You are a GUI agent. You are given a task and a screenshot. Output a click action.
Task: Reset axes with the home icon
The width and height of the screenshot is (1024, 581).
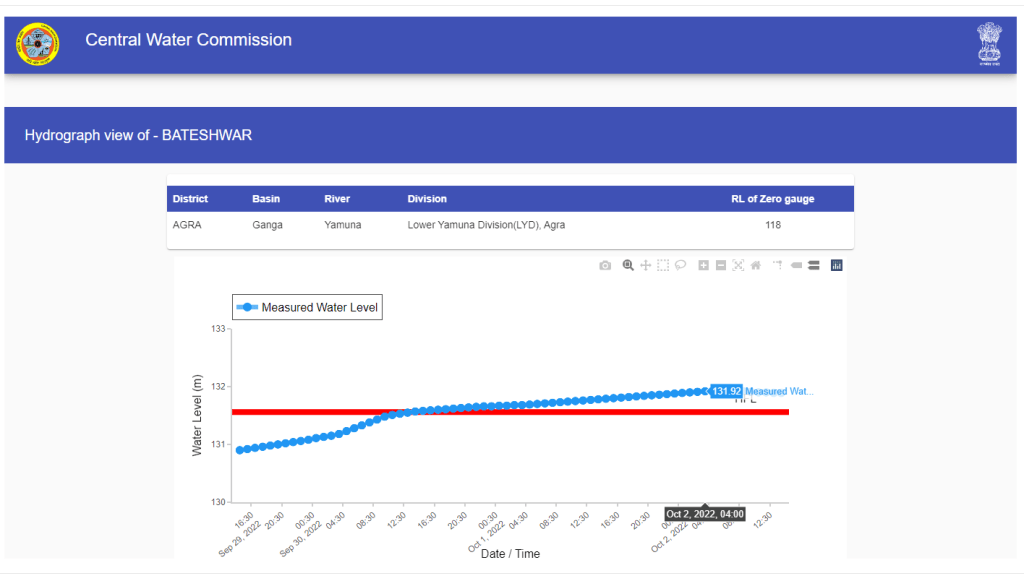[756, 265]
